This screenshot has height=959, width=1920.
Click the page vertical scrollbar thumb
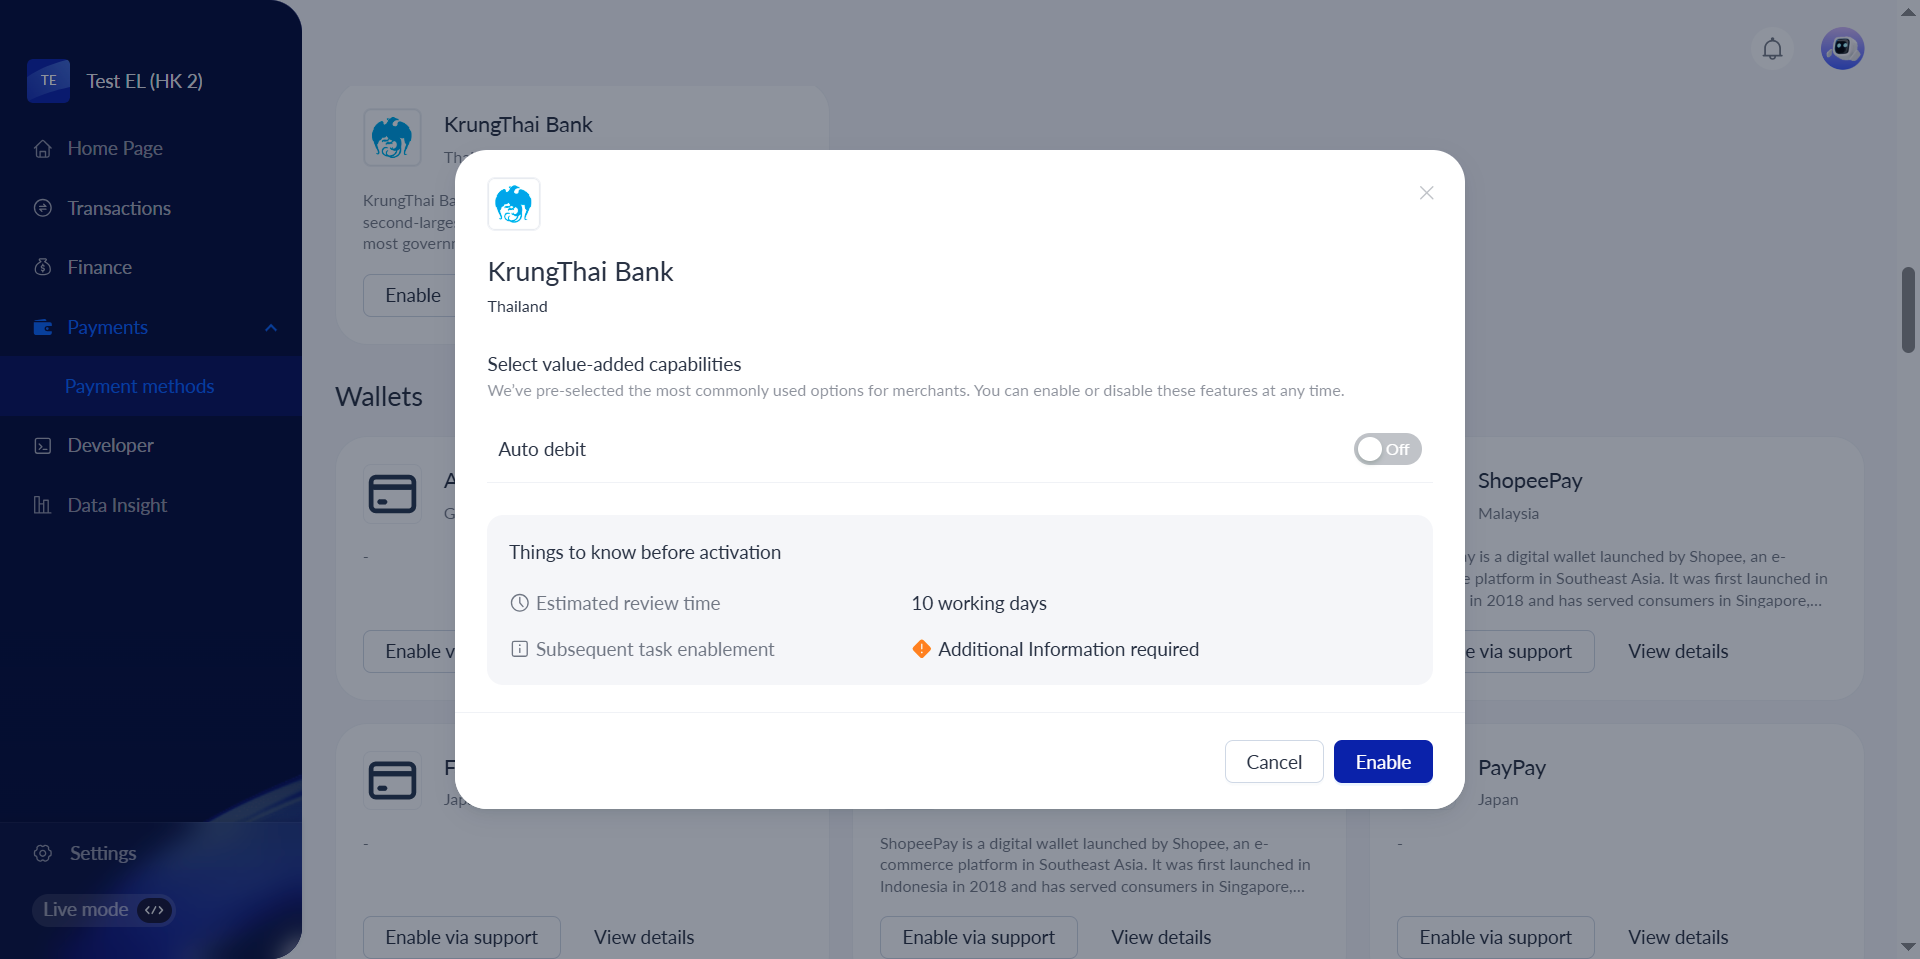(x=1908, y=310)
